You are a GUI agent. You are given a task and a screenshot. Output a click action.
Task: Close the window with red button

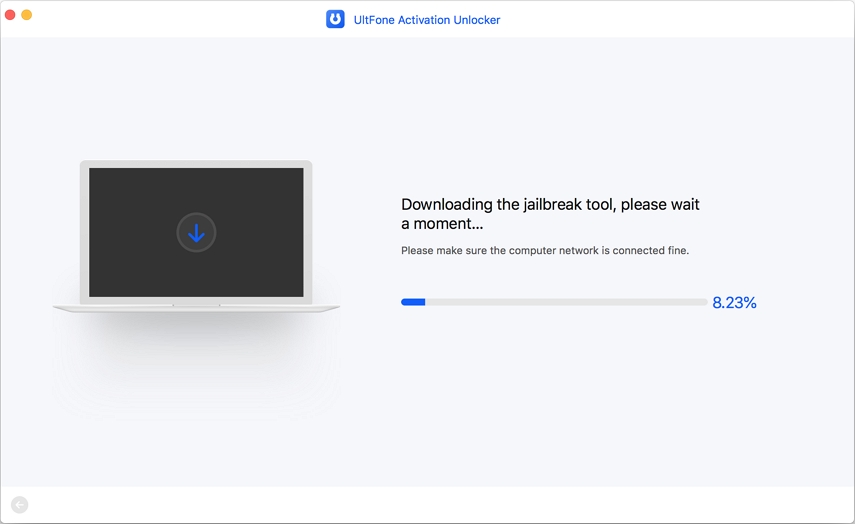pos(10,15)
